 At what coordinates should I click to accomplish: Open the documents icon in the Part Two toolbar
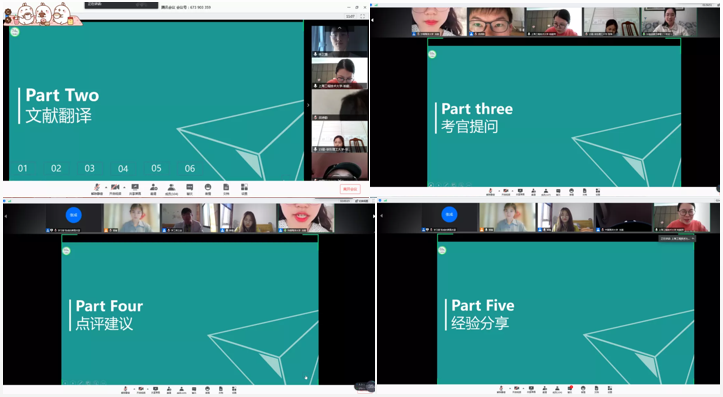[x=226, y=187]
